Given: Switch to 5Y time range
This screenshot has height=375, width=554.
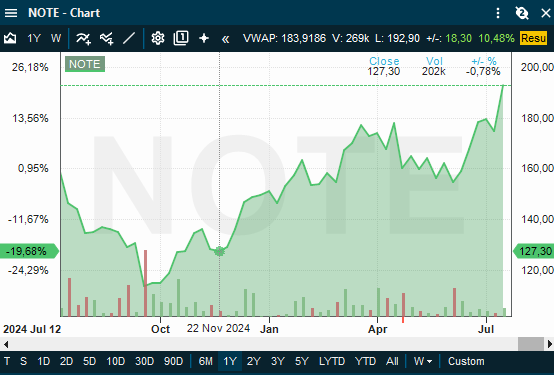Looking at the screenshot, I should tap(302, 361).
